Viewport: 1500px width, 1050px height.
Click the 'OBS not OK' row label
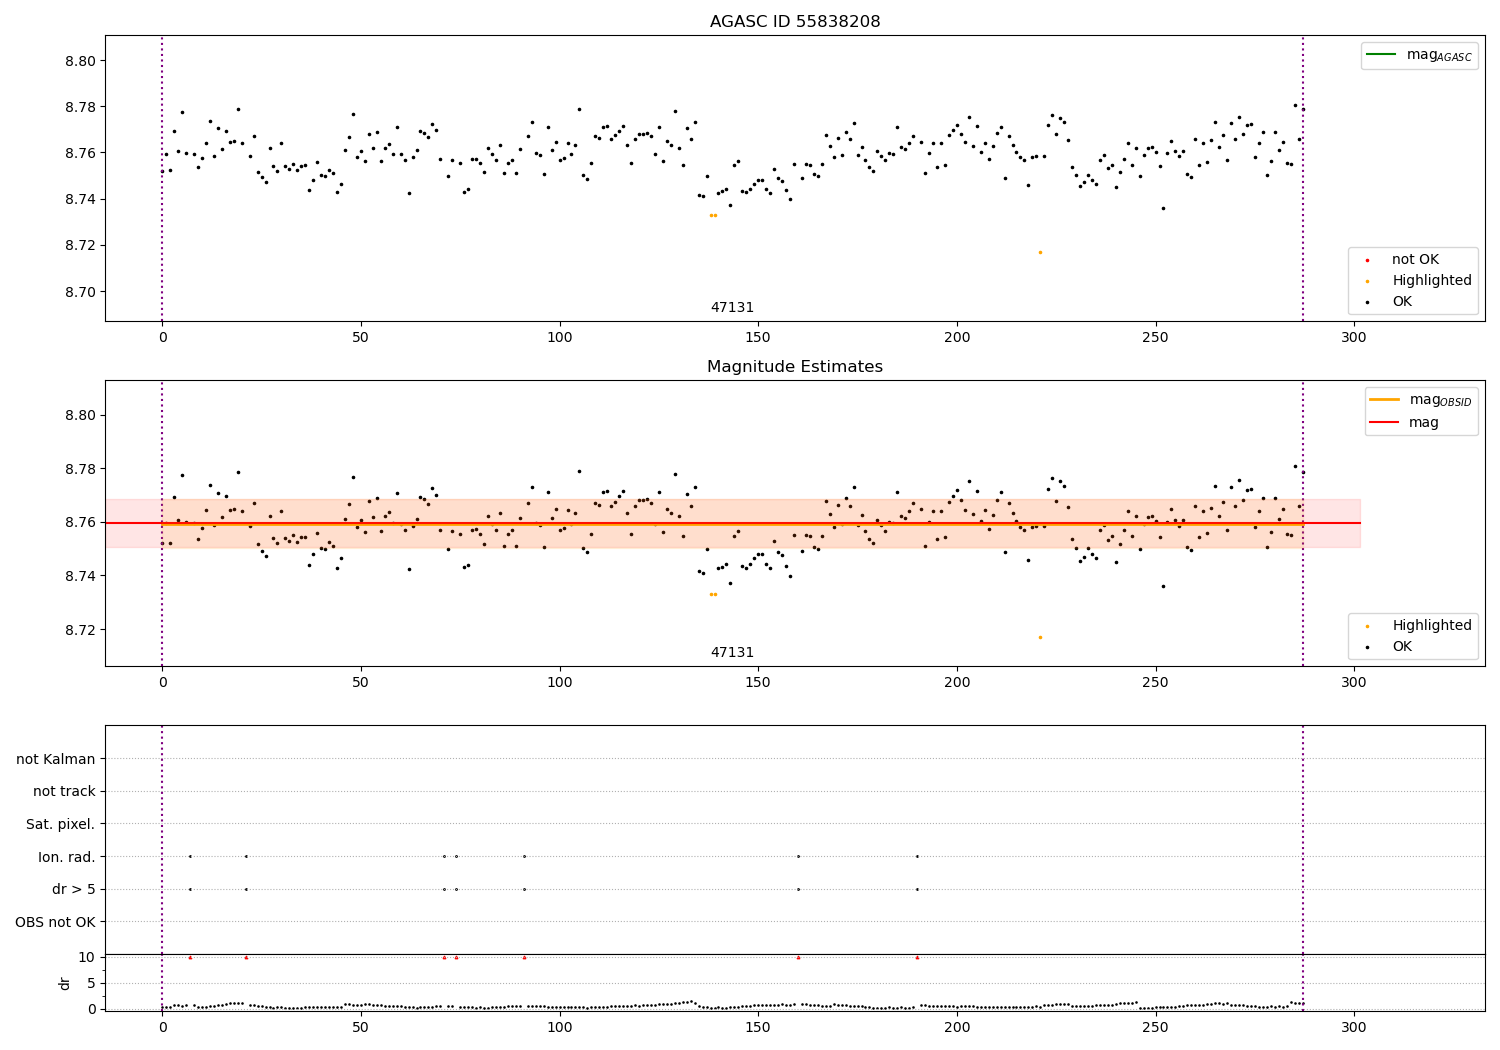point(56,922)
